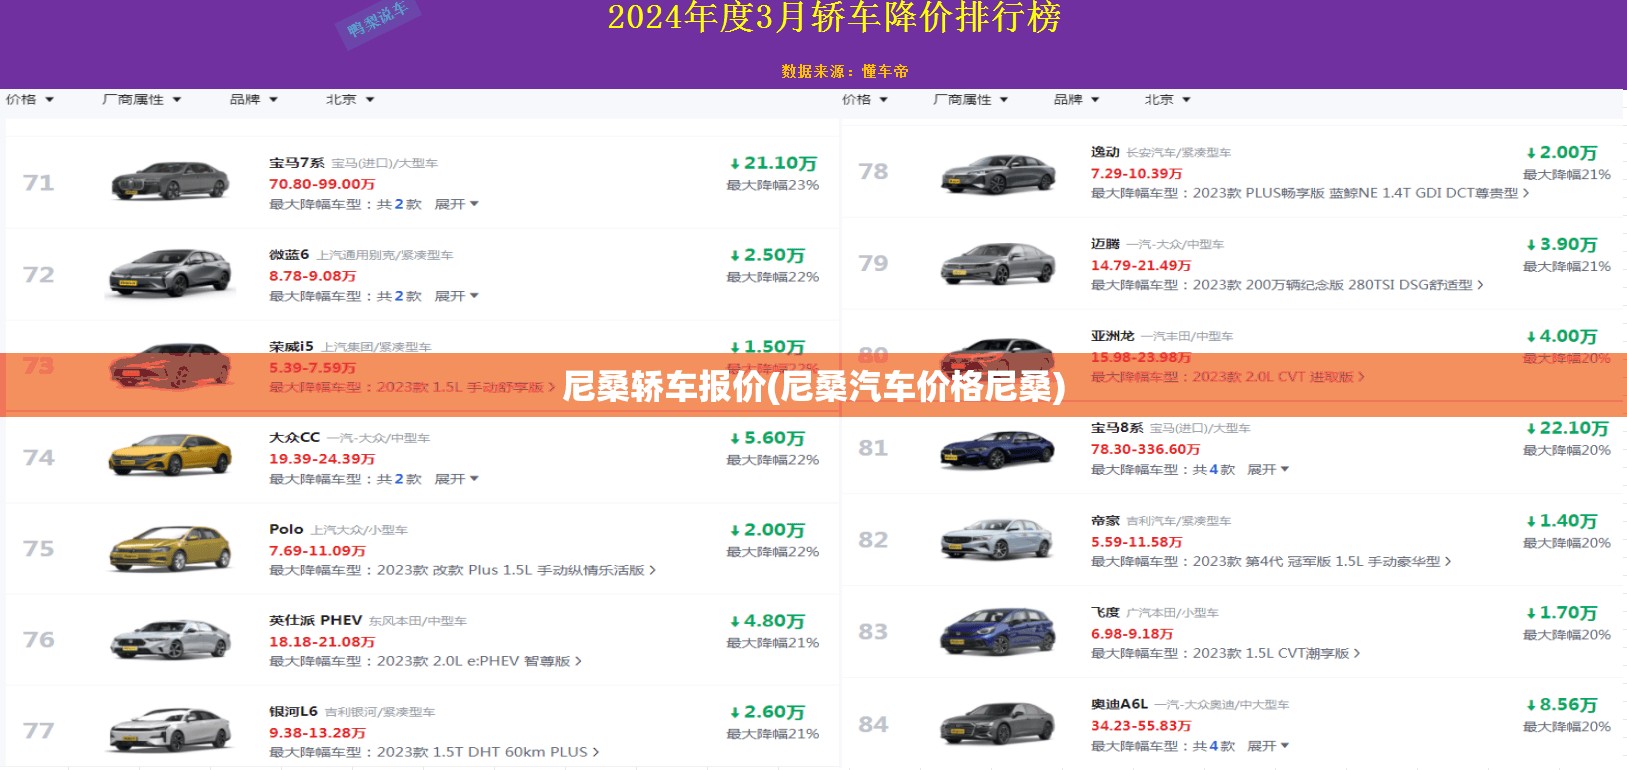
Task: Open the 宝马7系 model name link
Action: pyautogui.click(x=297, y=163)
